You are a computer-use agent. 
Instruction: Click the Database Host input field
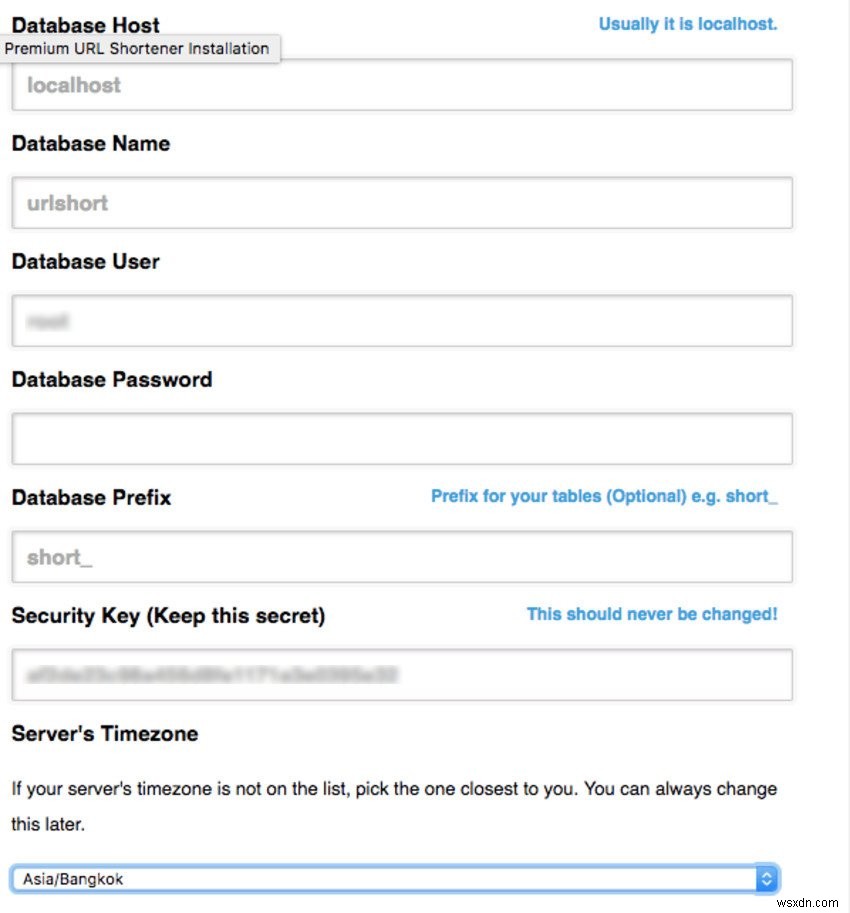point(402,85)
